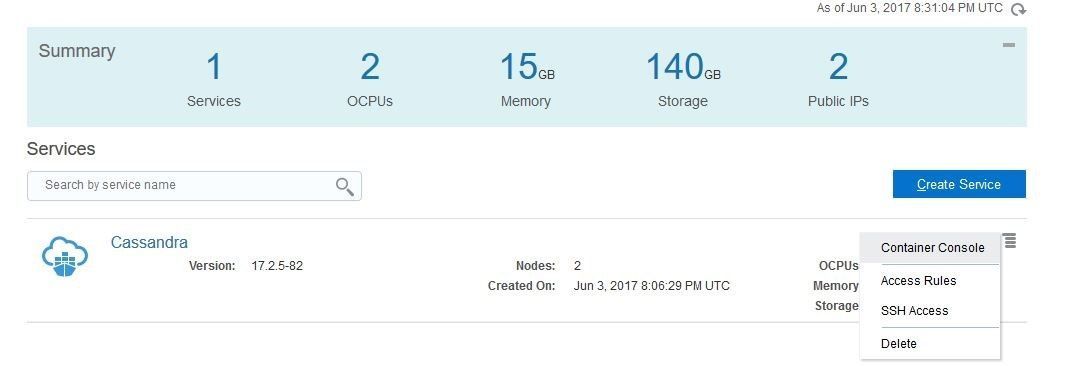Select Container Console from the menu
Image resolution: width=1087 pixels, height=366 pixels.
[x=932, y=247]
